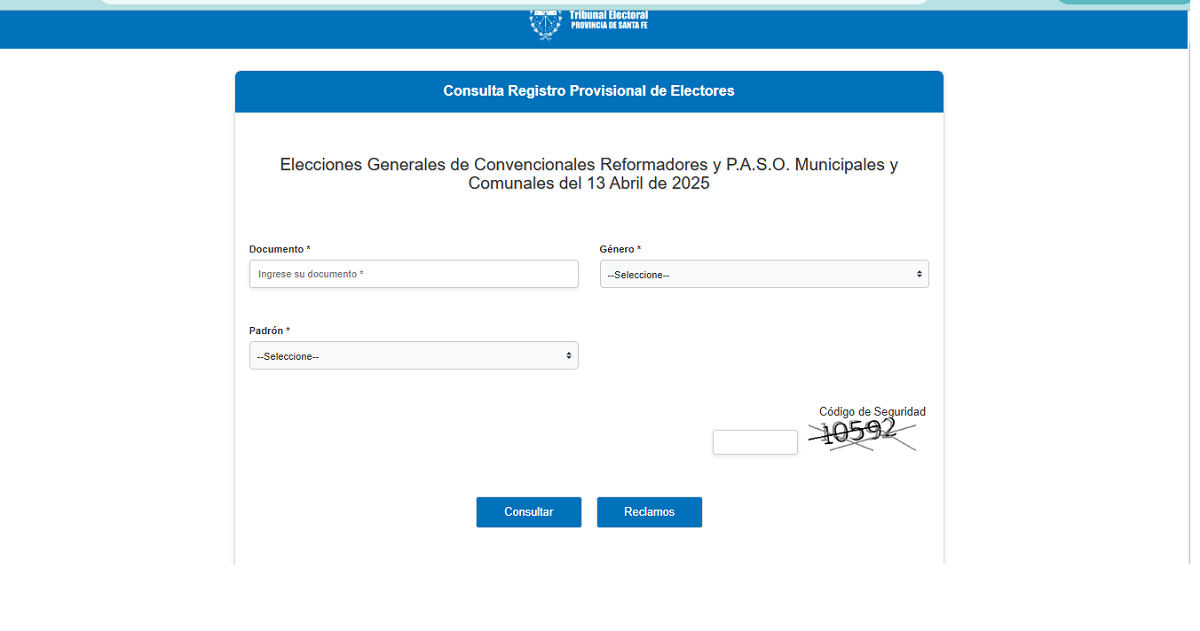The width and height of the screenshot is (1200, 631).
Task: Click the Género field label
Action: 619,249
